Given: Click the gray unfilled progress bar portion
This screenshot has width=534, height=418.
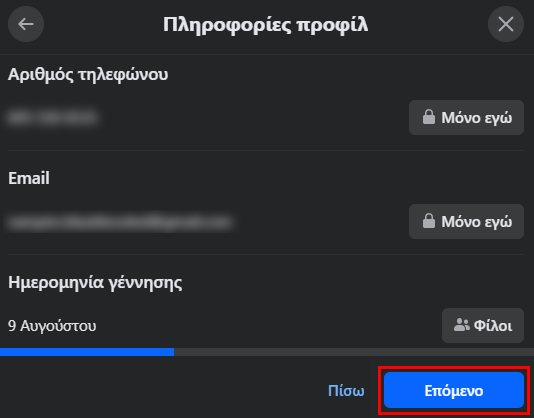Looking at the screenshot, I should tap(354, 352).
